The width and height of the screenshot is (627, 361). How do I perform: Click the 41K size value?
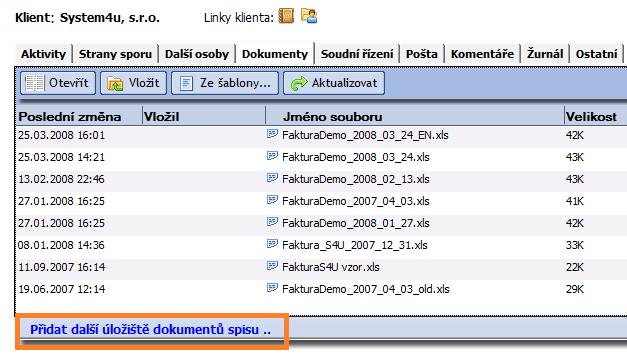tap(575, 201)
